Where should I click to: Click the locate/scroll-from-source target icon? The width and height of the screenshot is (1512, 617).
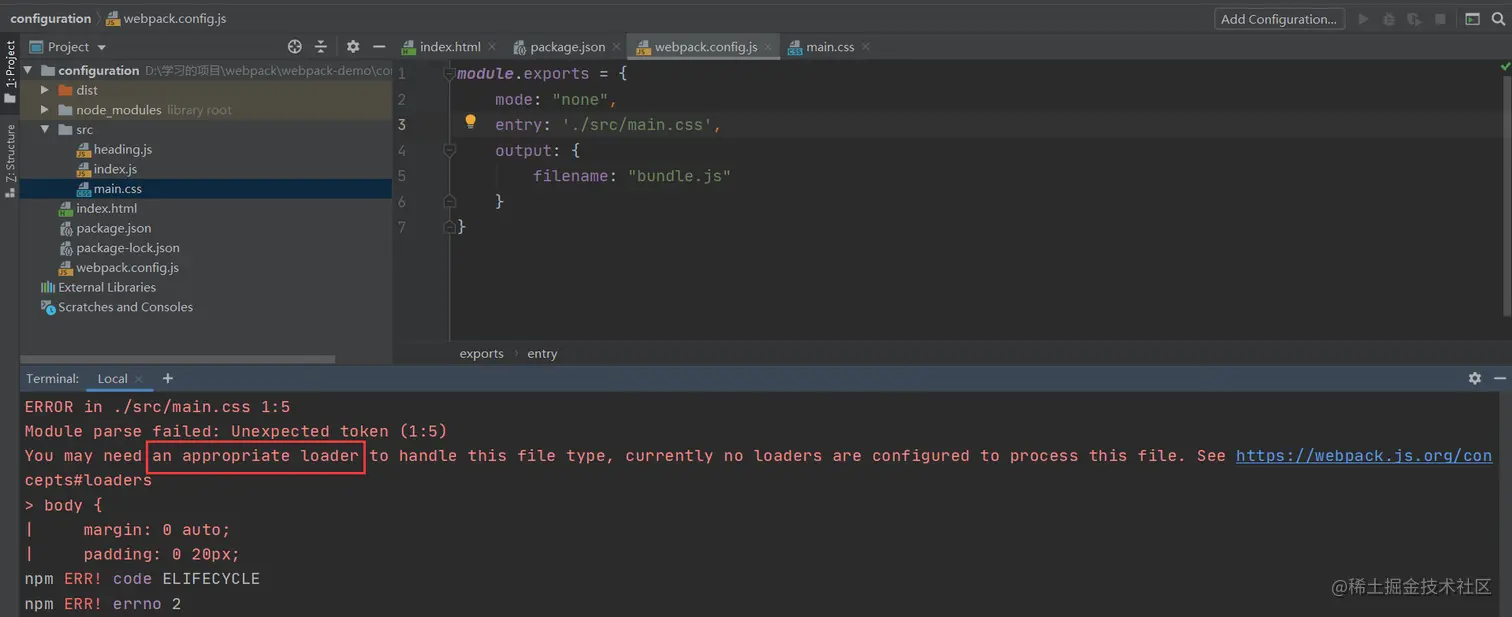295,47
